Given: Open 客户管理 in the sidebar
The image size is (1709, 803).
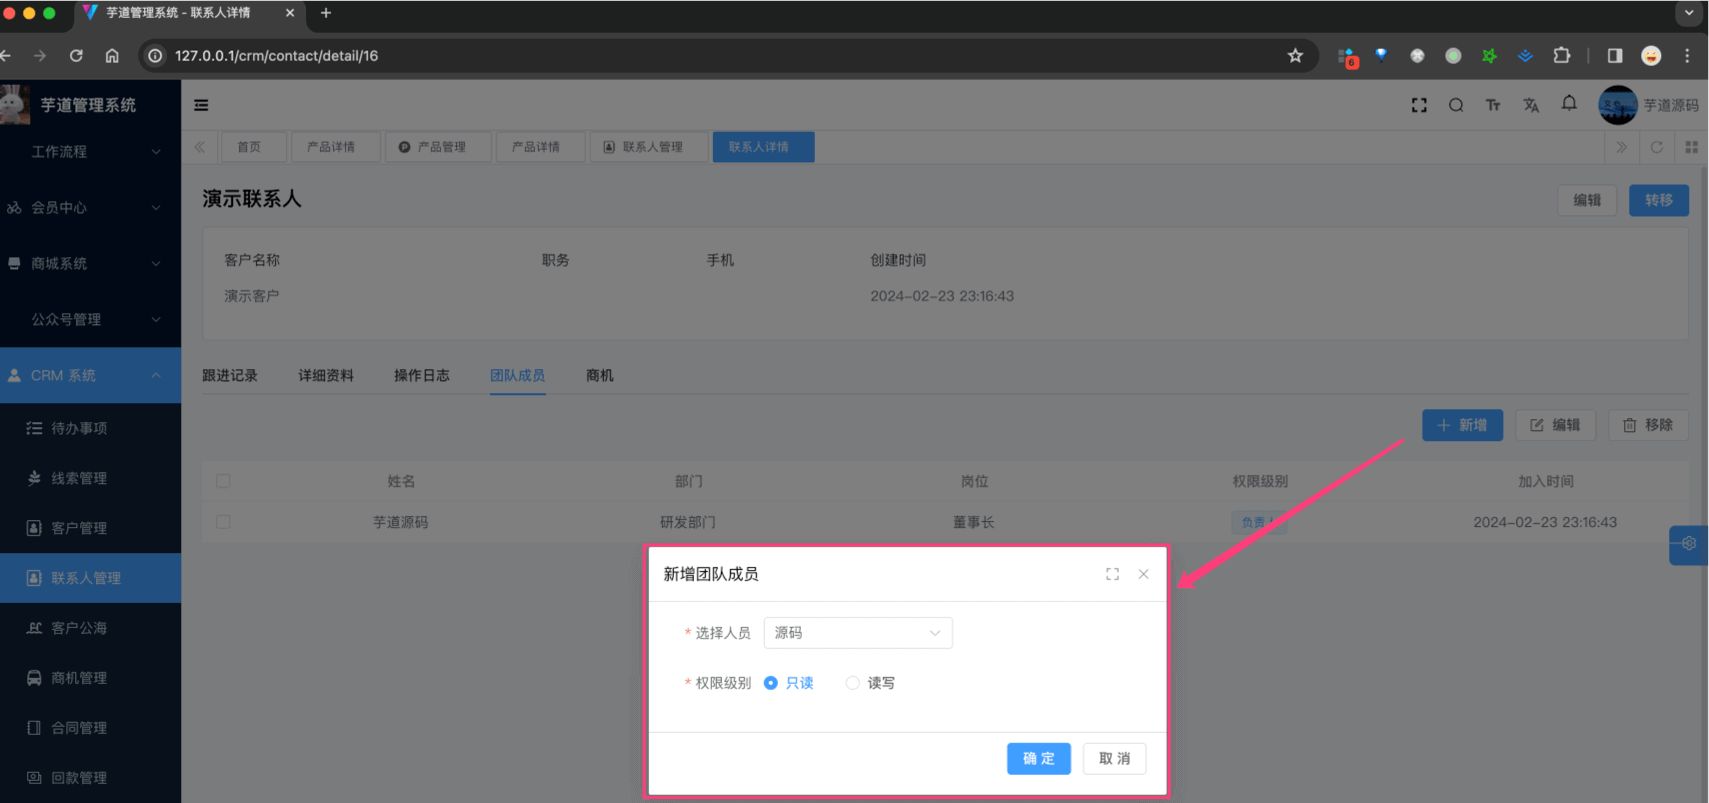Looking at the screenshot, I should coord(79,528).
